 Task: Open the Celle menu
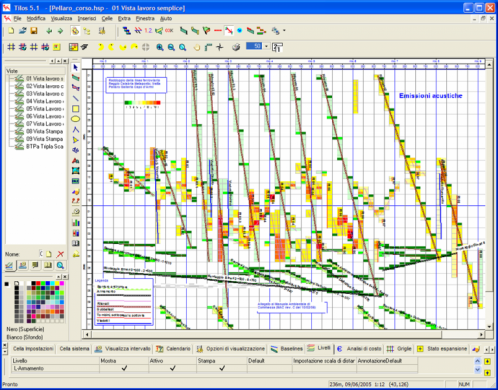[x=107, y=19]
